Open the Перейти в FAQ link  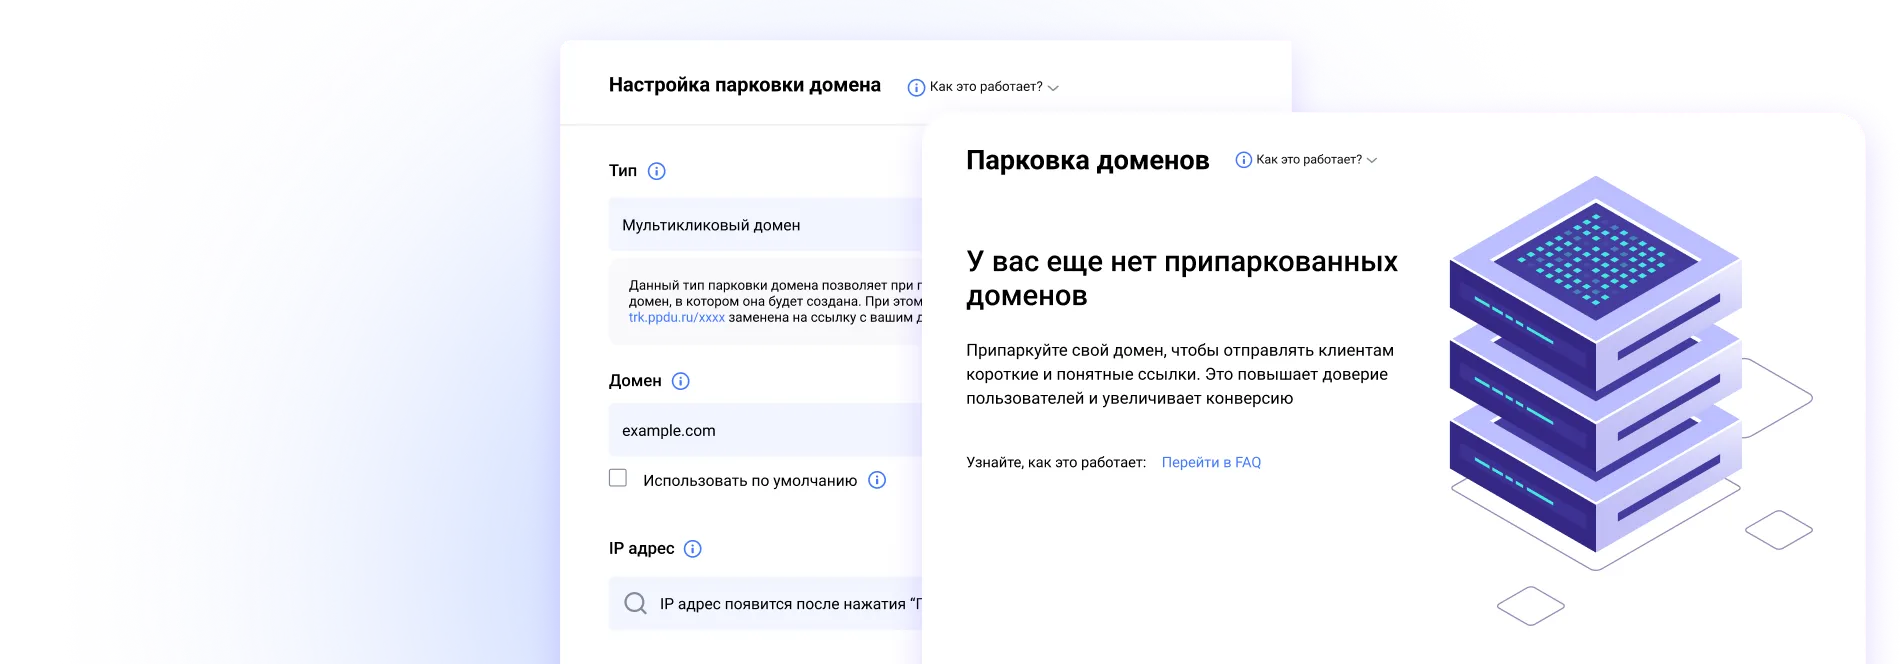point(1211,462)
